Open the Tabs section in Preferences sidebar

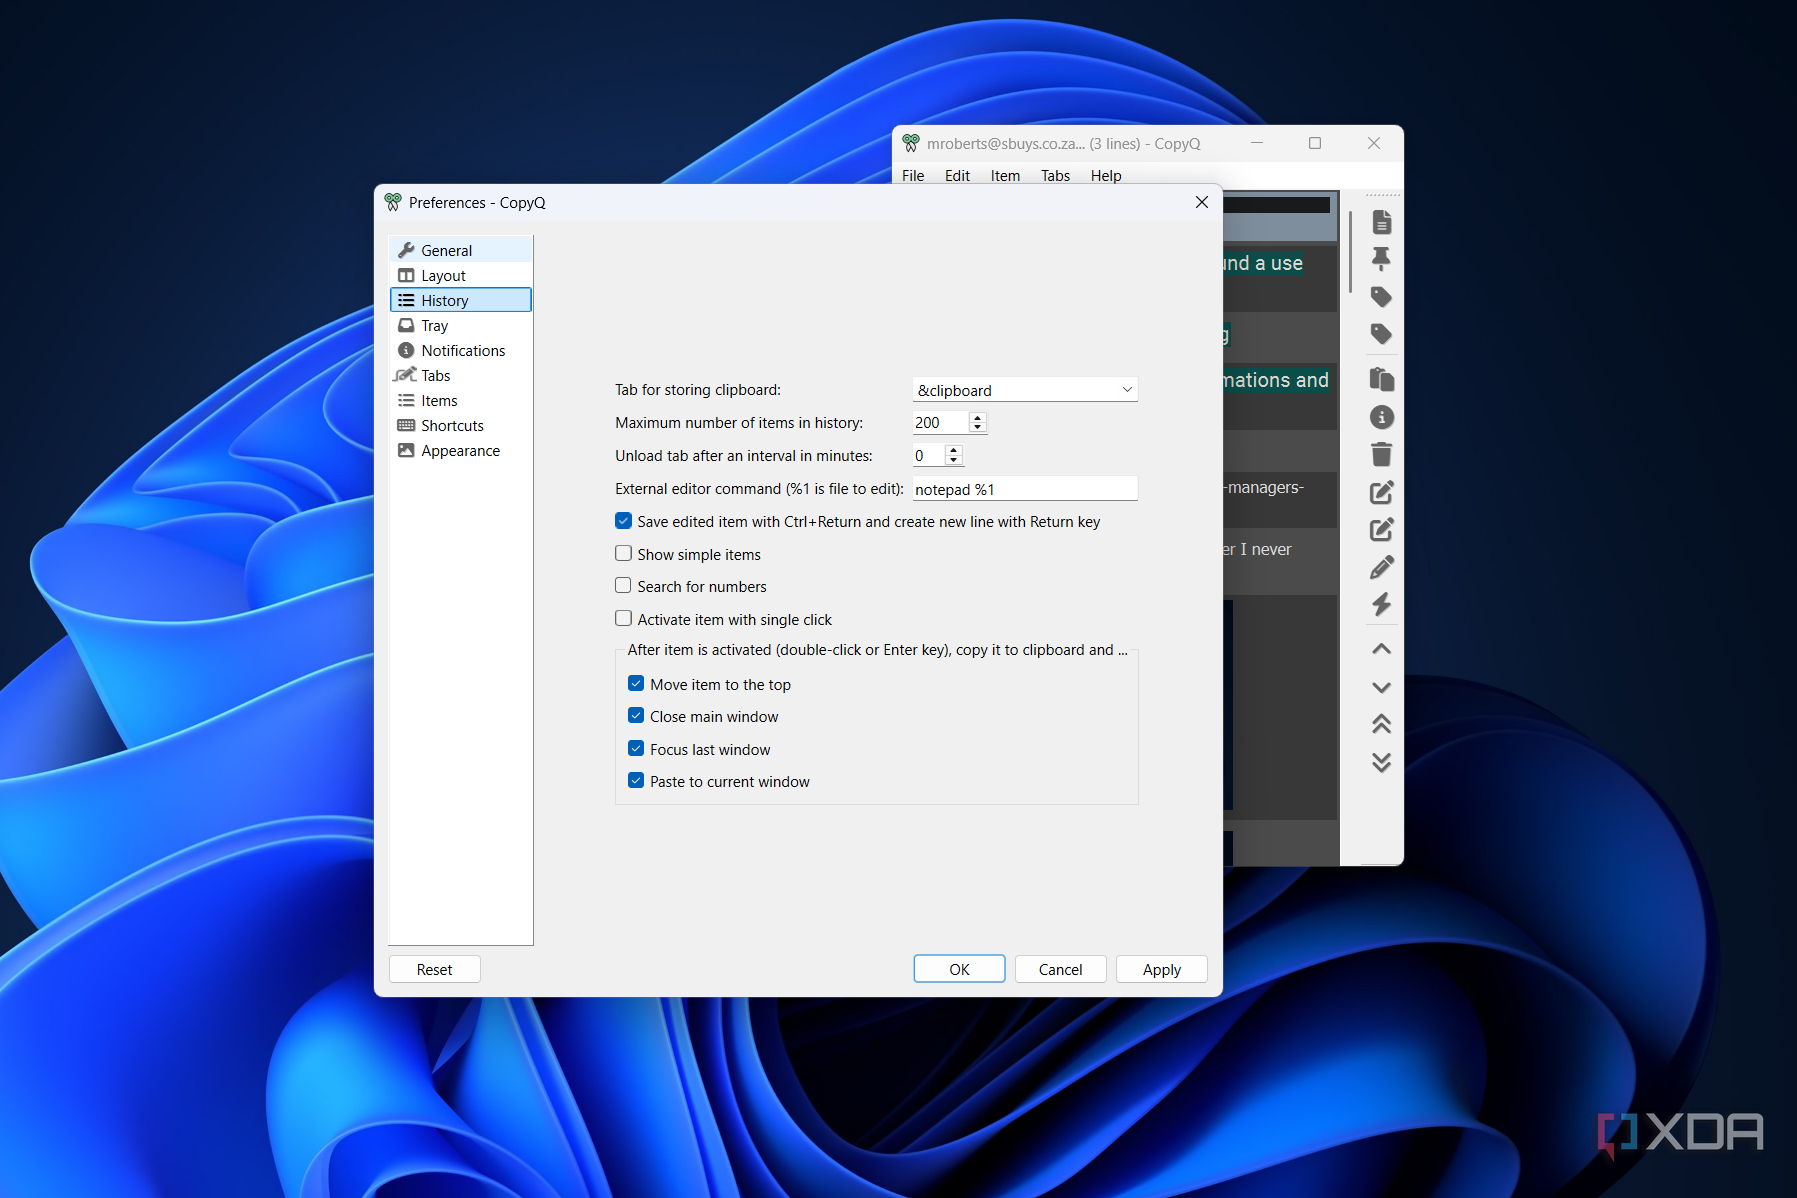coord(460,375)
